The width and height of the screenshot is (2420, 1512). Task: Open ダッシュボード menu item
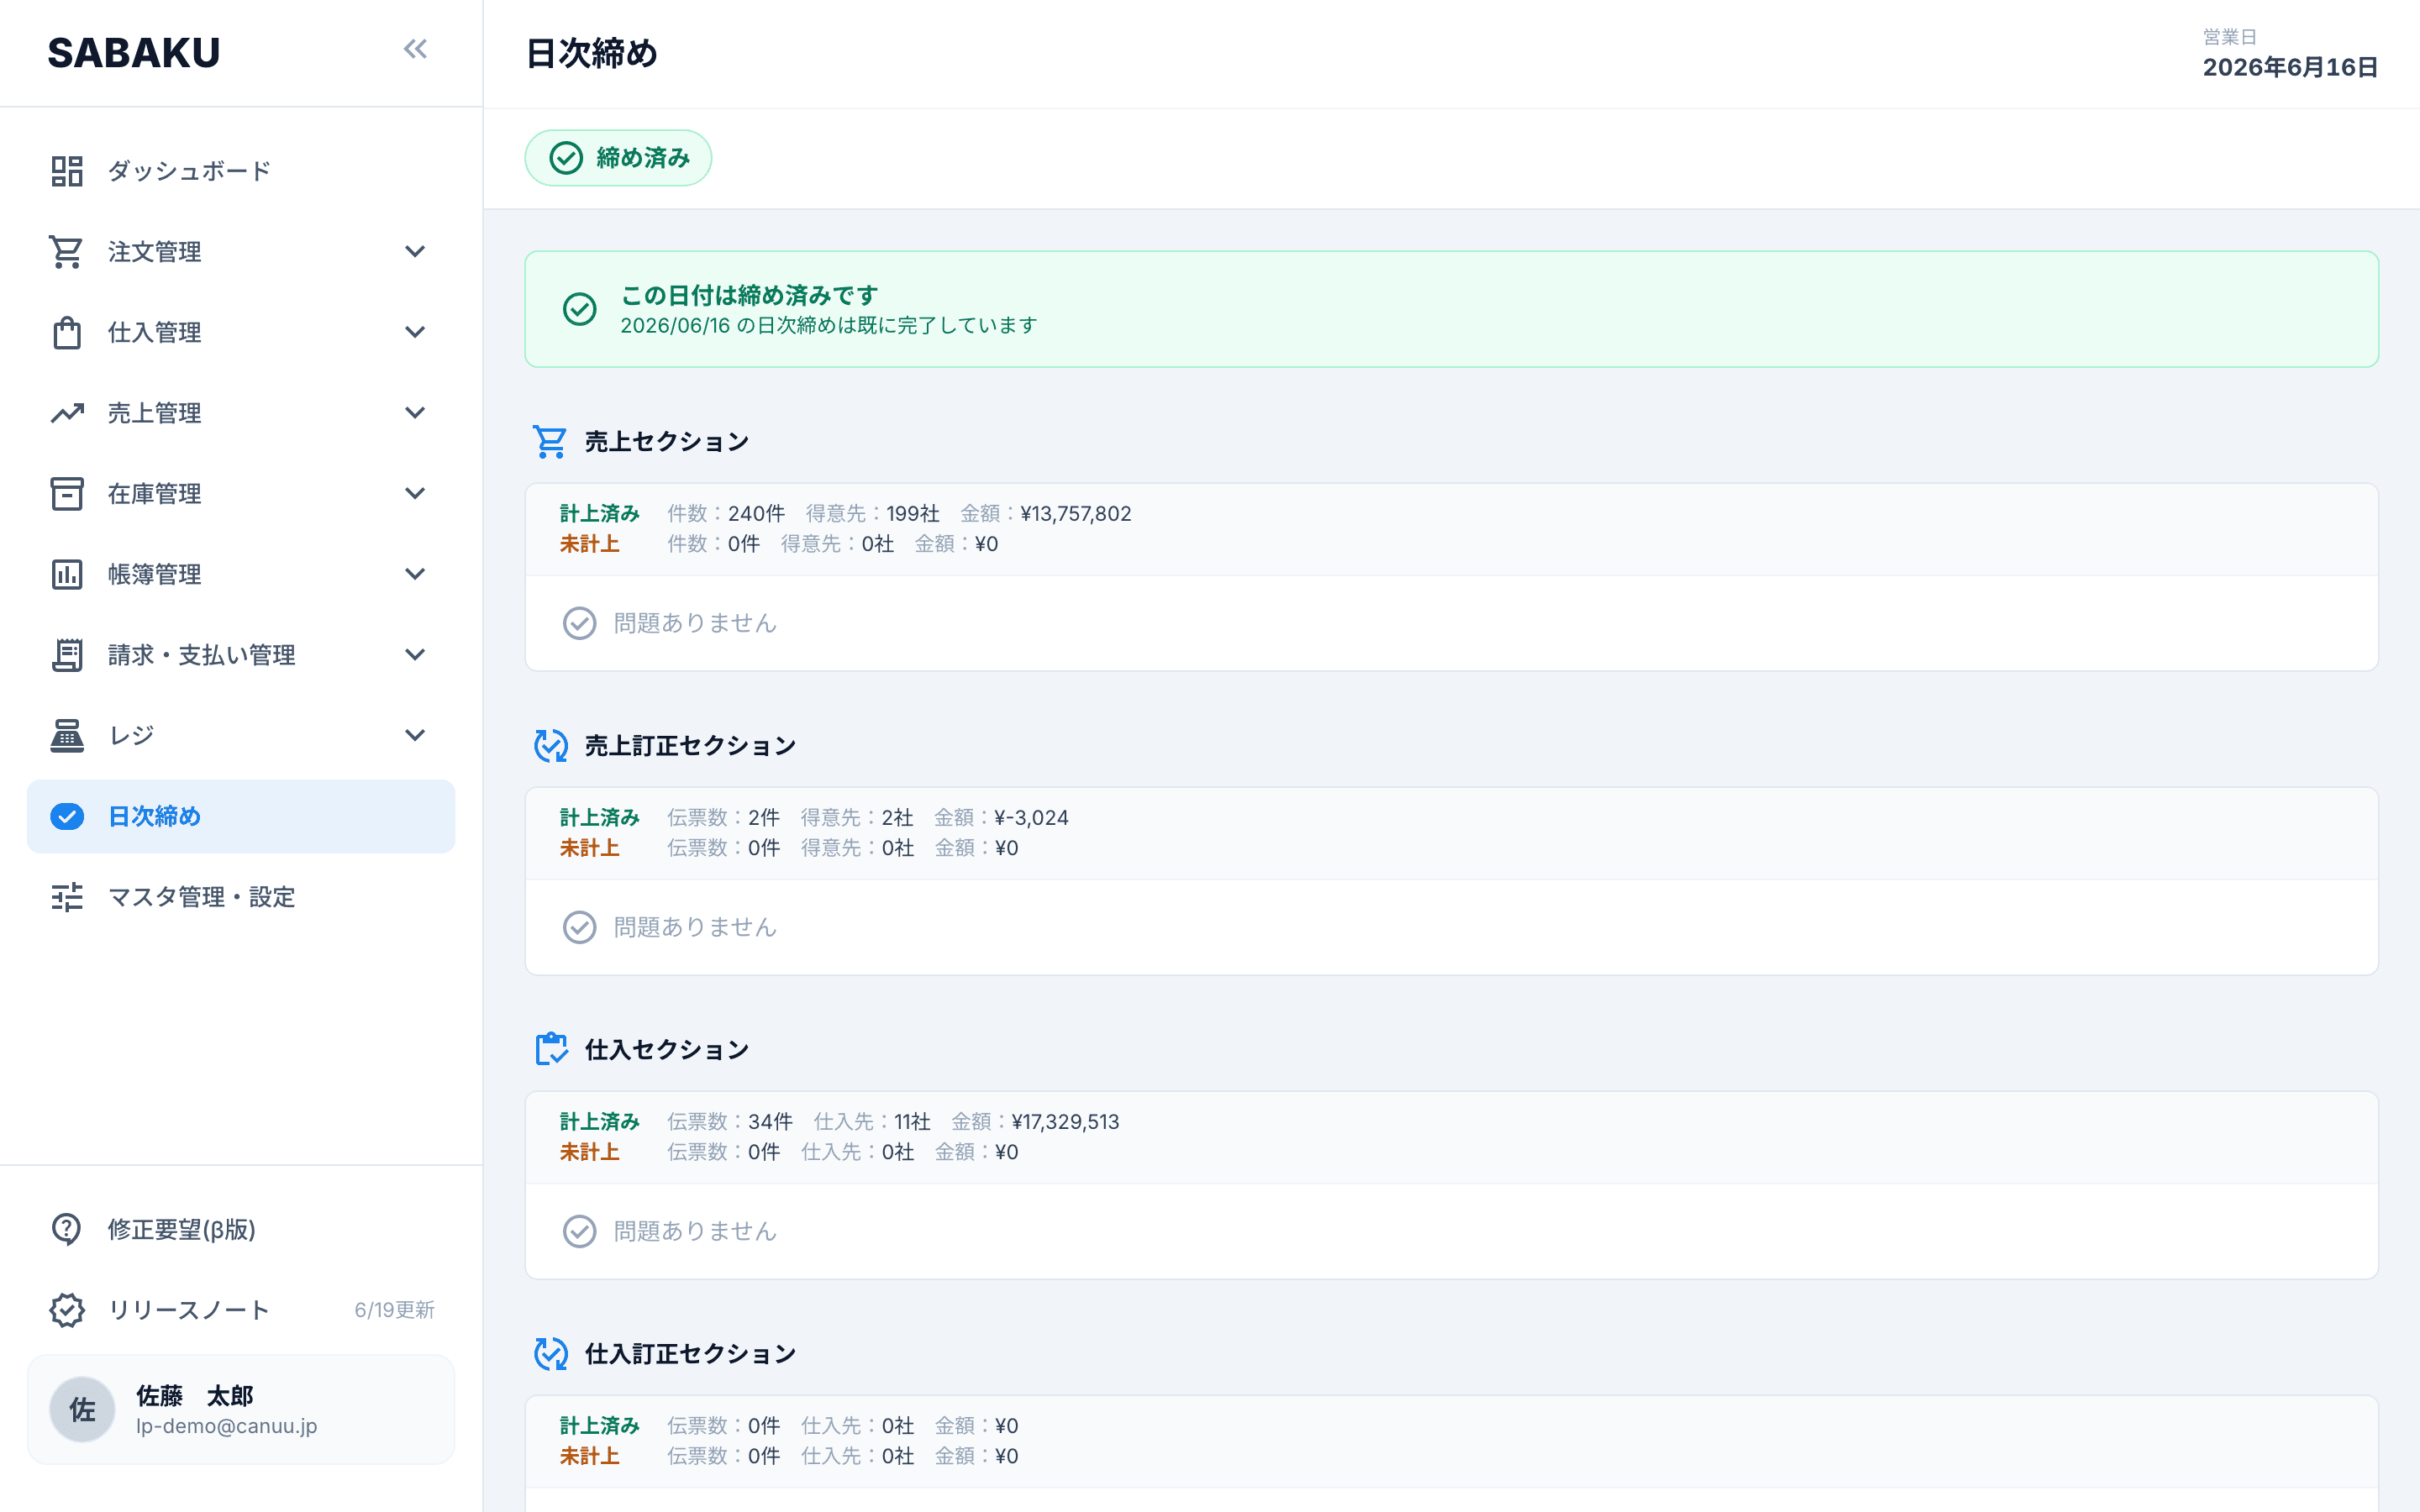coord(241,171)
